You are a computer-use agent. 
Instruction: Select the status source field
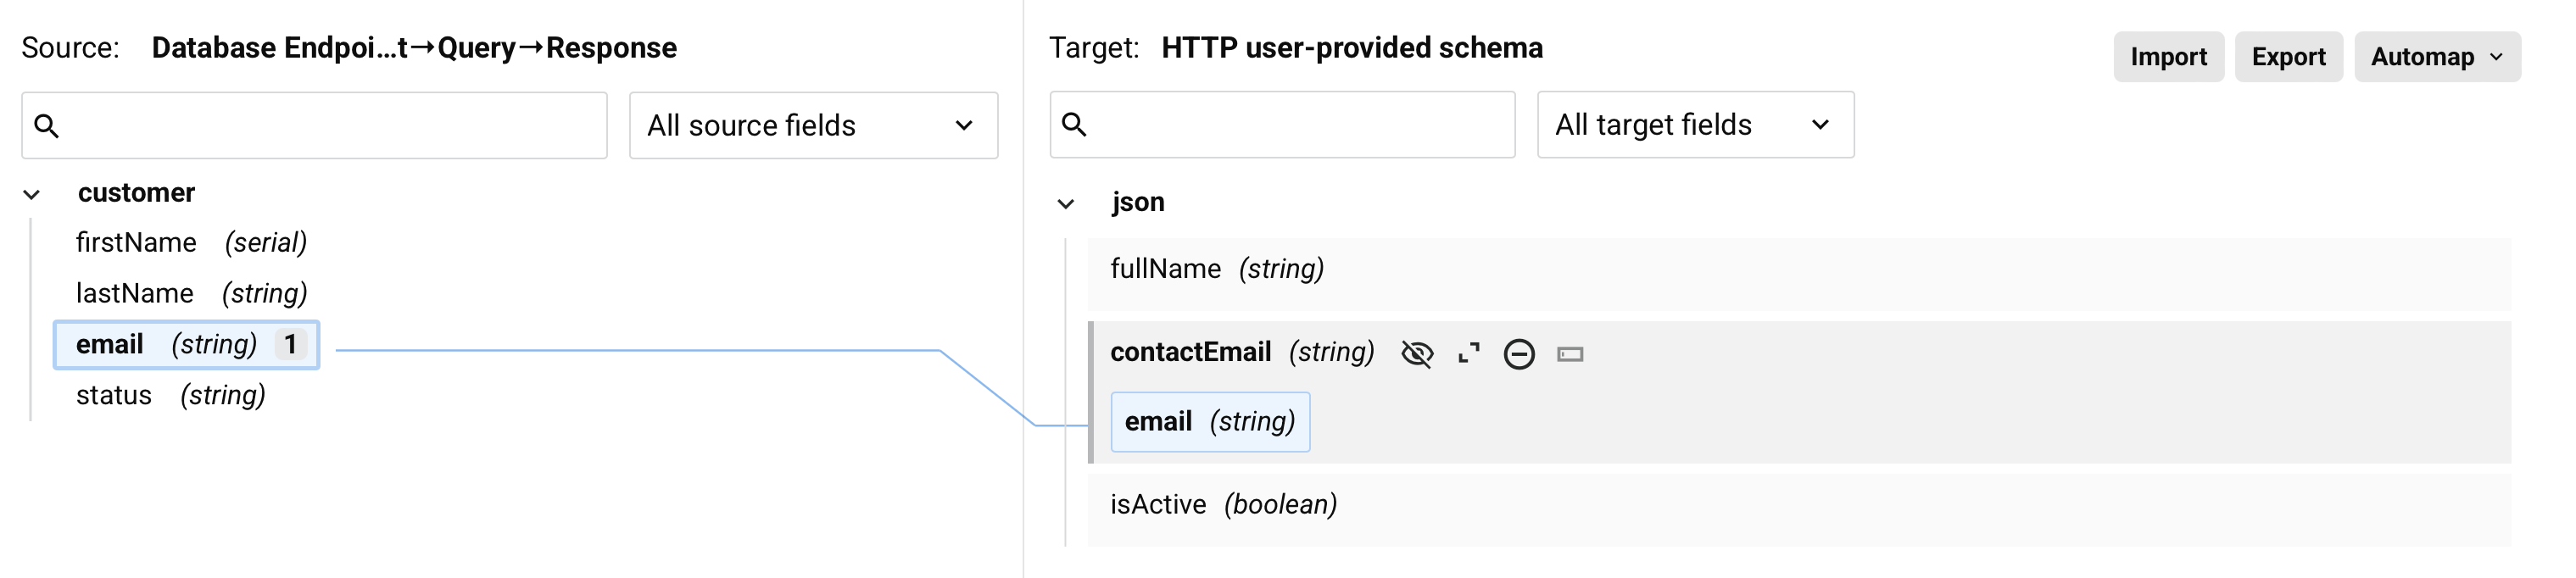(114, 396)
